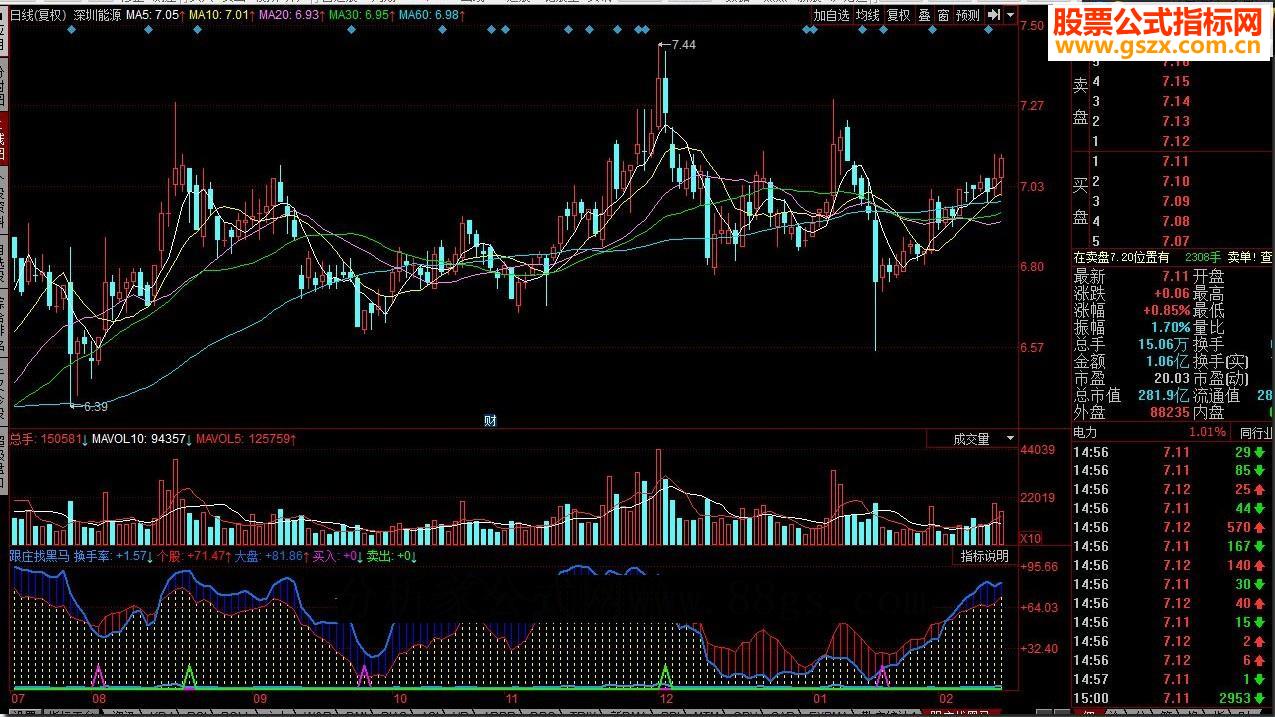Open the 同行业 peers tab
The width and height of the screenshot is (1275, 717).
coord(1256,433)
